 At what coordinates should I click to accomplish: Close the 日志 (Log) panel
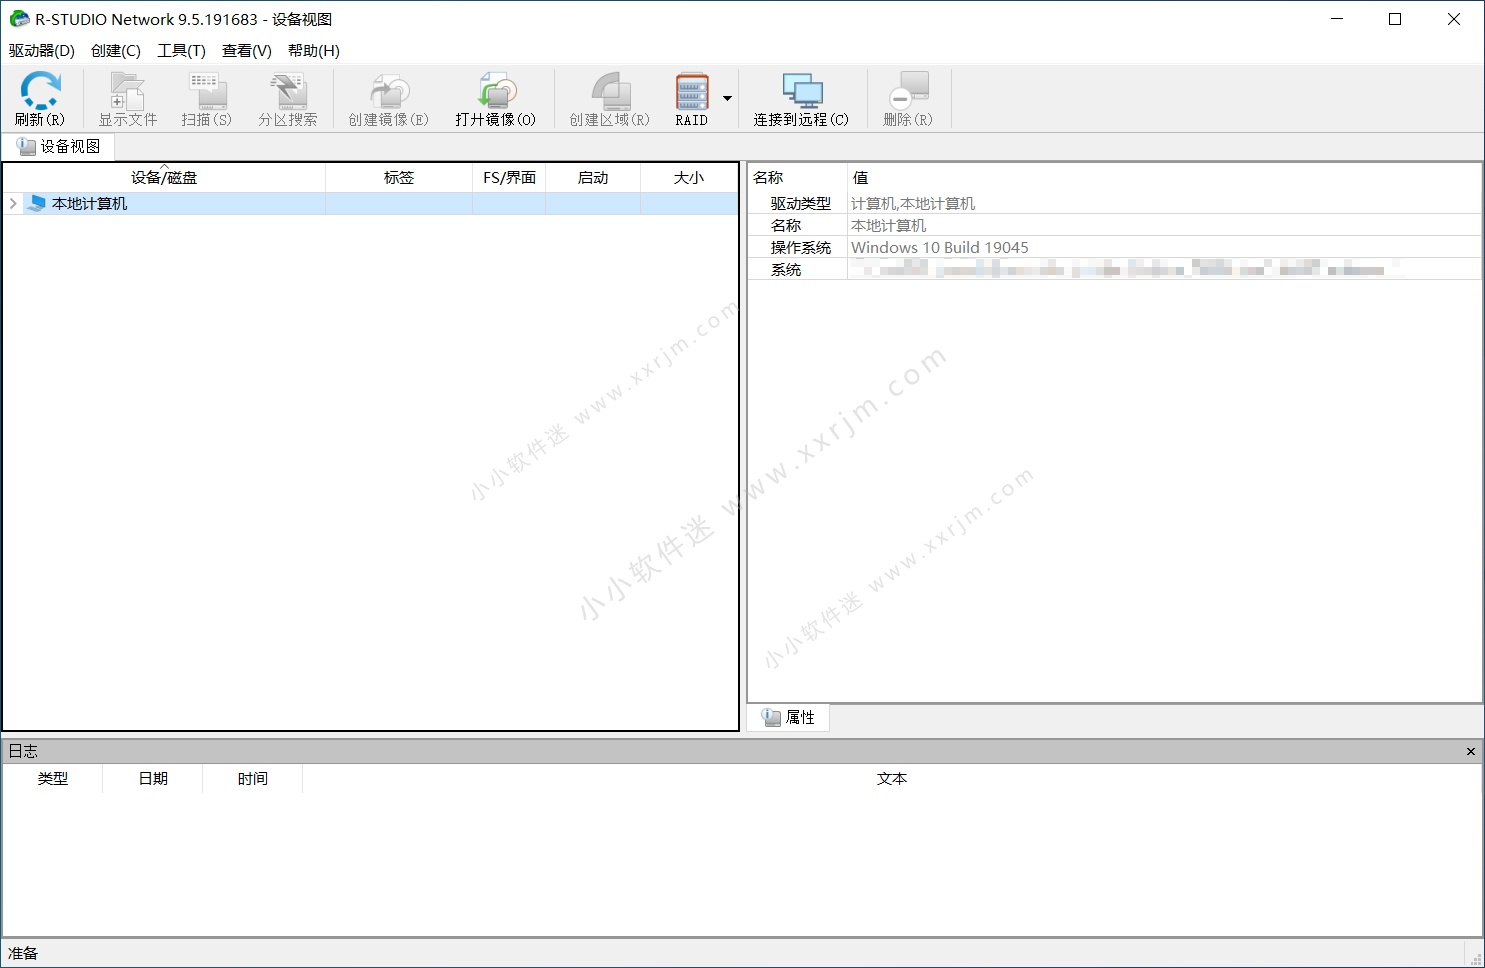click(1471, 750)
